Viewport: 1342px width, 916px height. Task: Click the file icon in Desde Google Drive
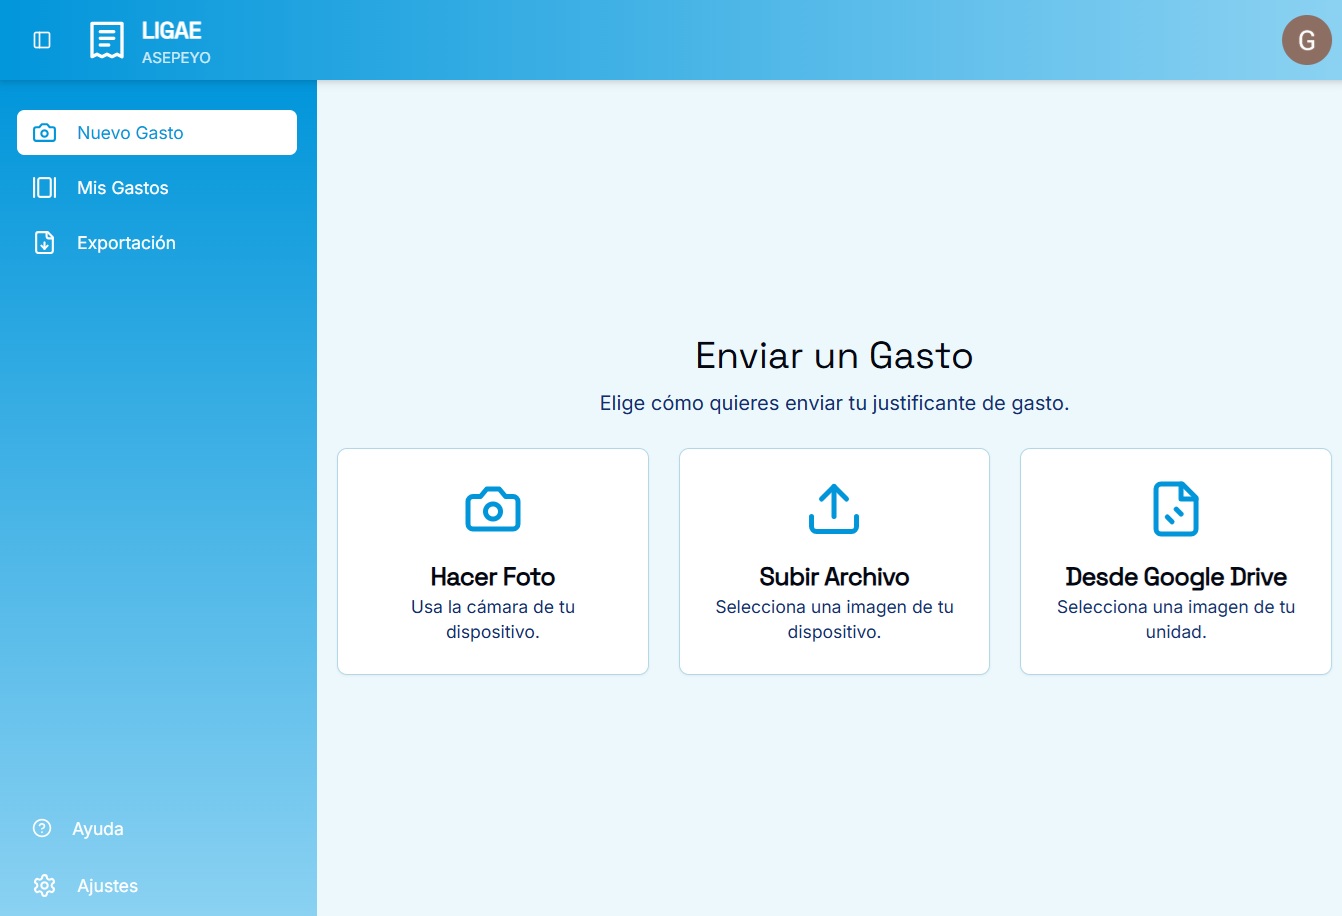pyautogui.click(x=1175, y=509)
